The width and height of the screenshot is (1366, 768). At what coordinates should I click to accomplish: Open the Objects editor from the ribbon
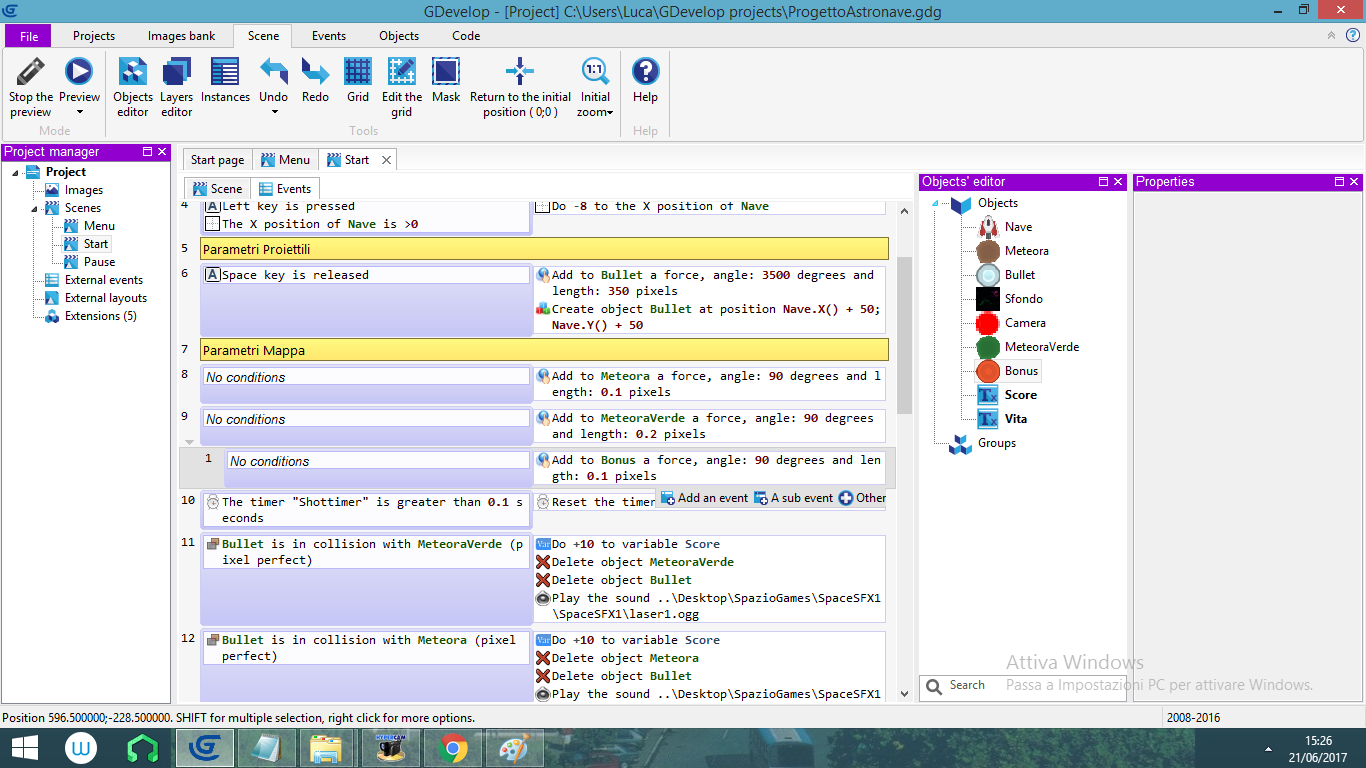coord(133,88)
